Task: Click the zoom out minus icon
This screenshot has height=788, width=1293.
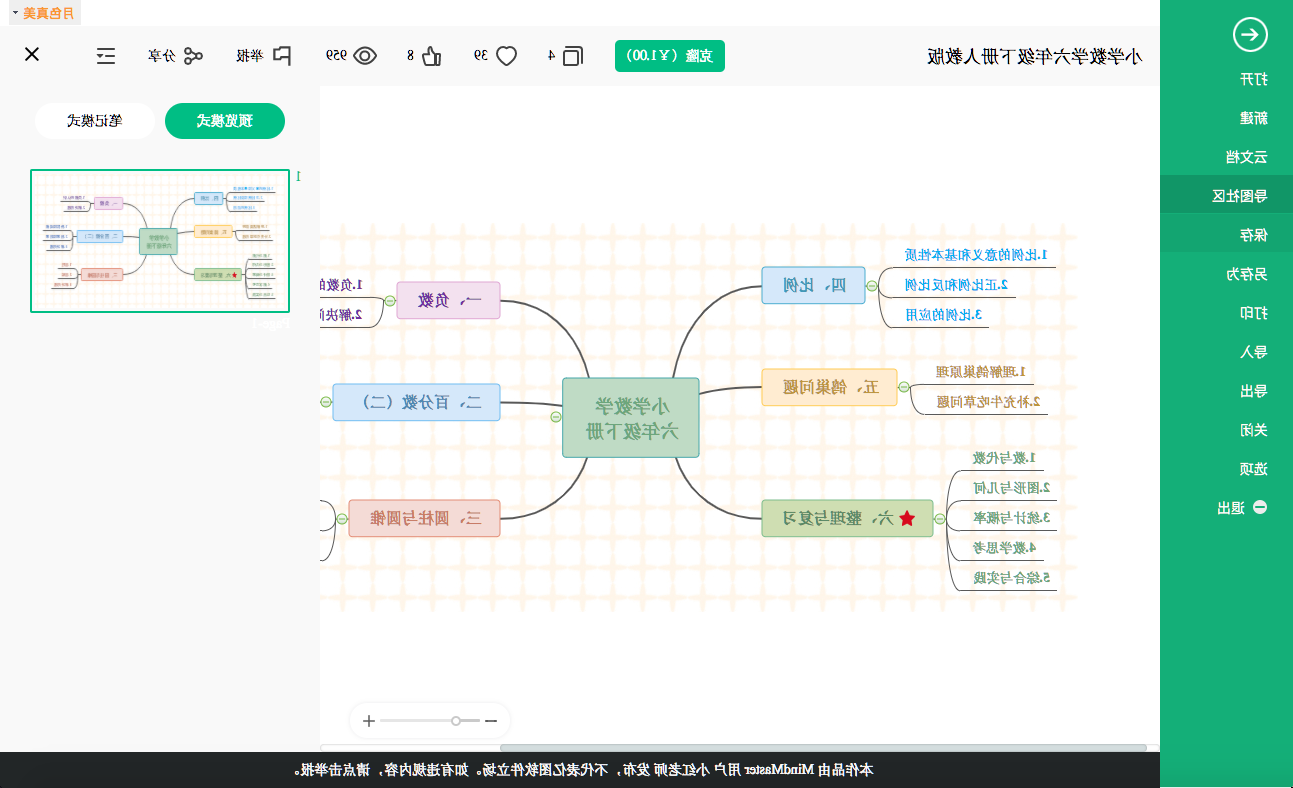Action: click(491, 721)
